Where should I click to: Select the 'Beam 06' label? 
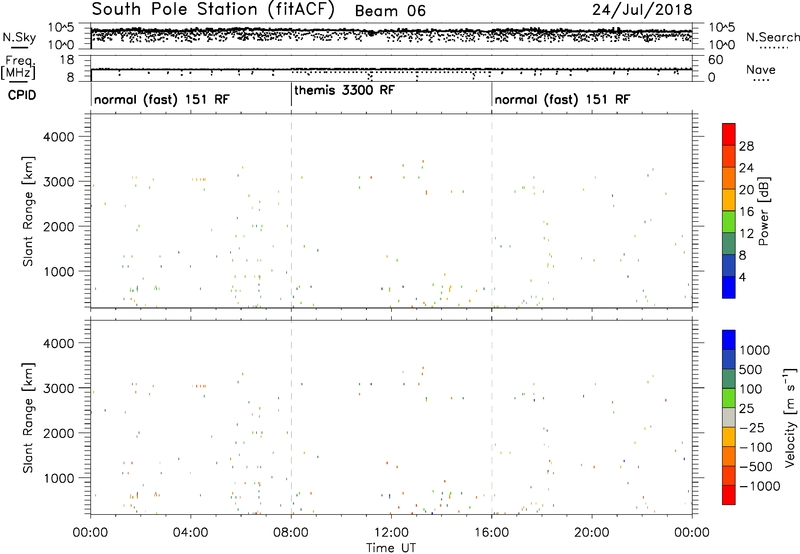390,11
